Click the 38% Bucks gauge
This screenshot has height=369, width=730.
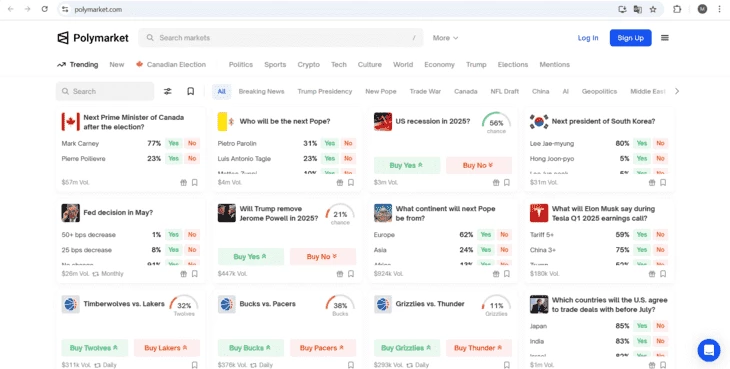click(x=340, y=305)
